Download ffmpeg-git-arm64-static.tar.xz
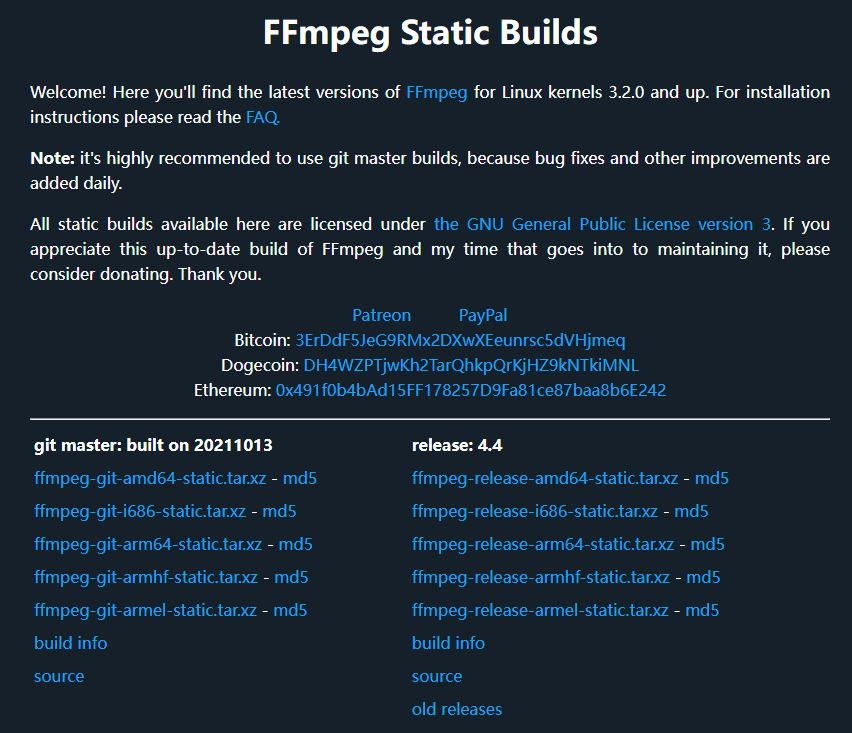 point(148,544)
